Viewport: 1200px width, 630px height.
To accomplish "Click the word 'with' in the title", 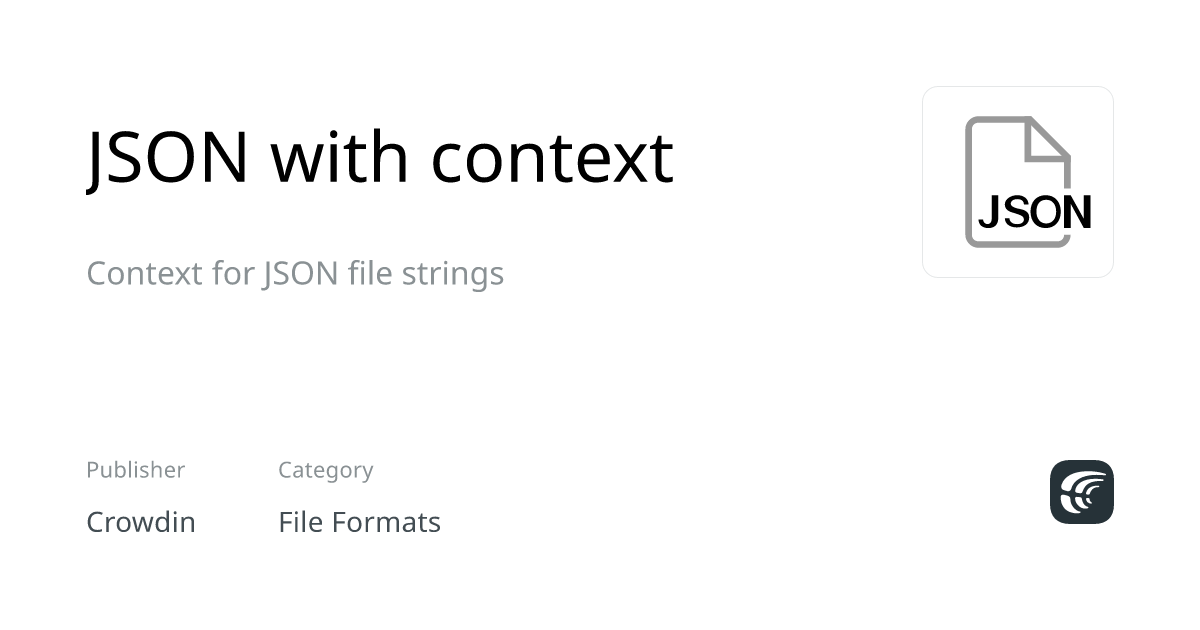I will coord(340,157).
